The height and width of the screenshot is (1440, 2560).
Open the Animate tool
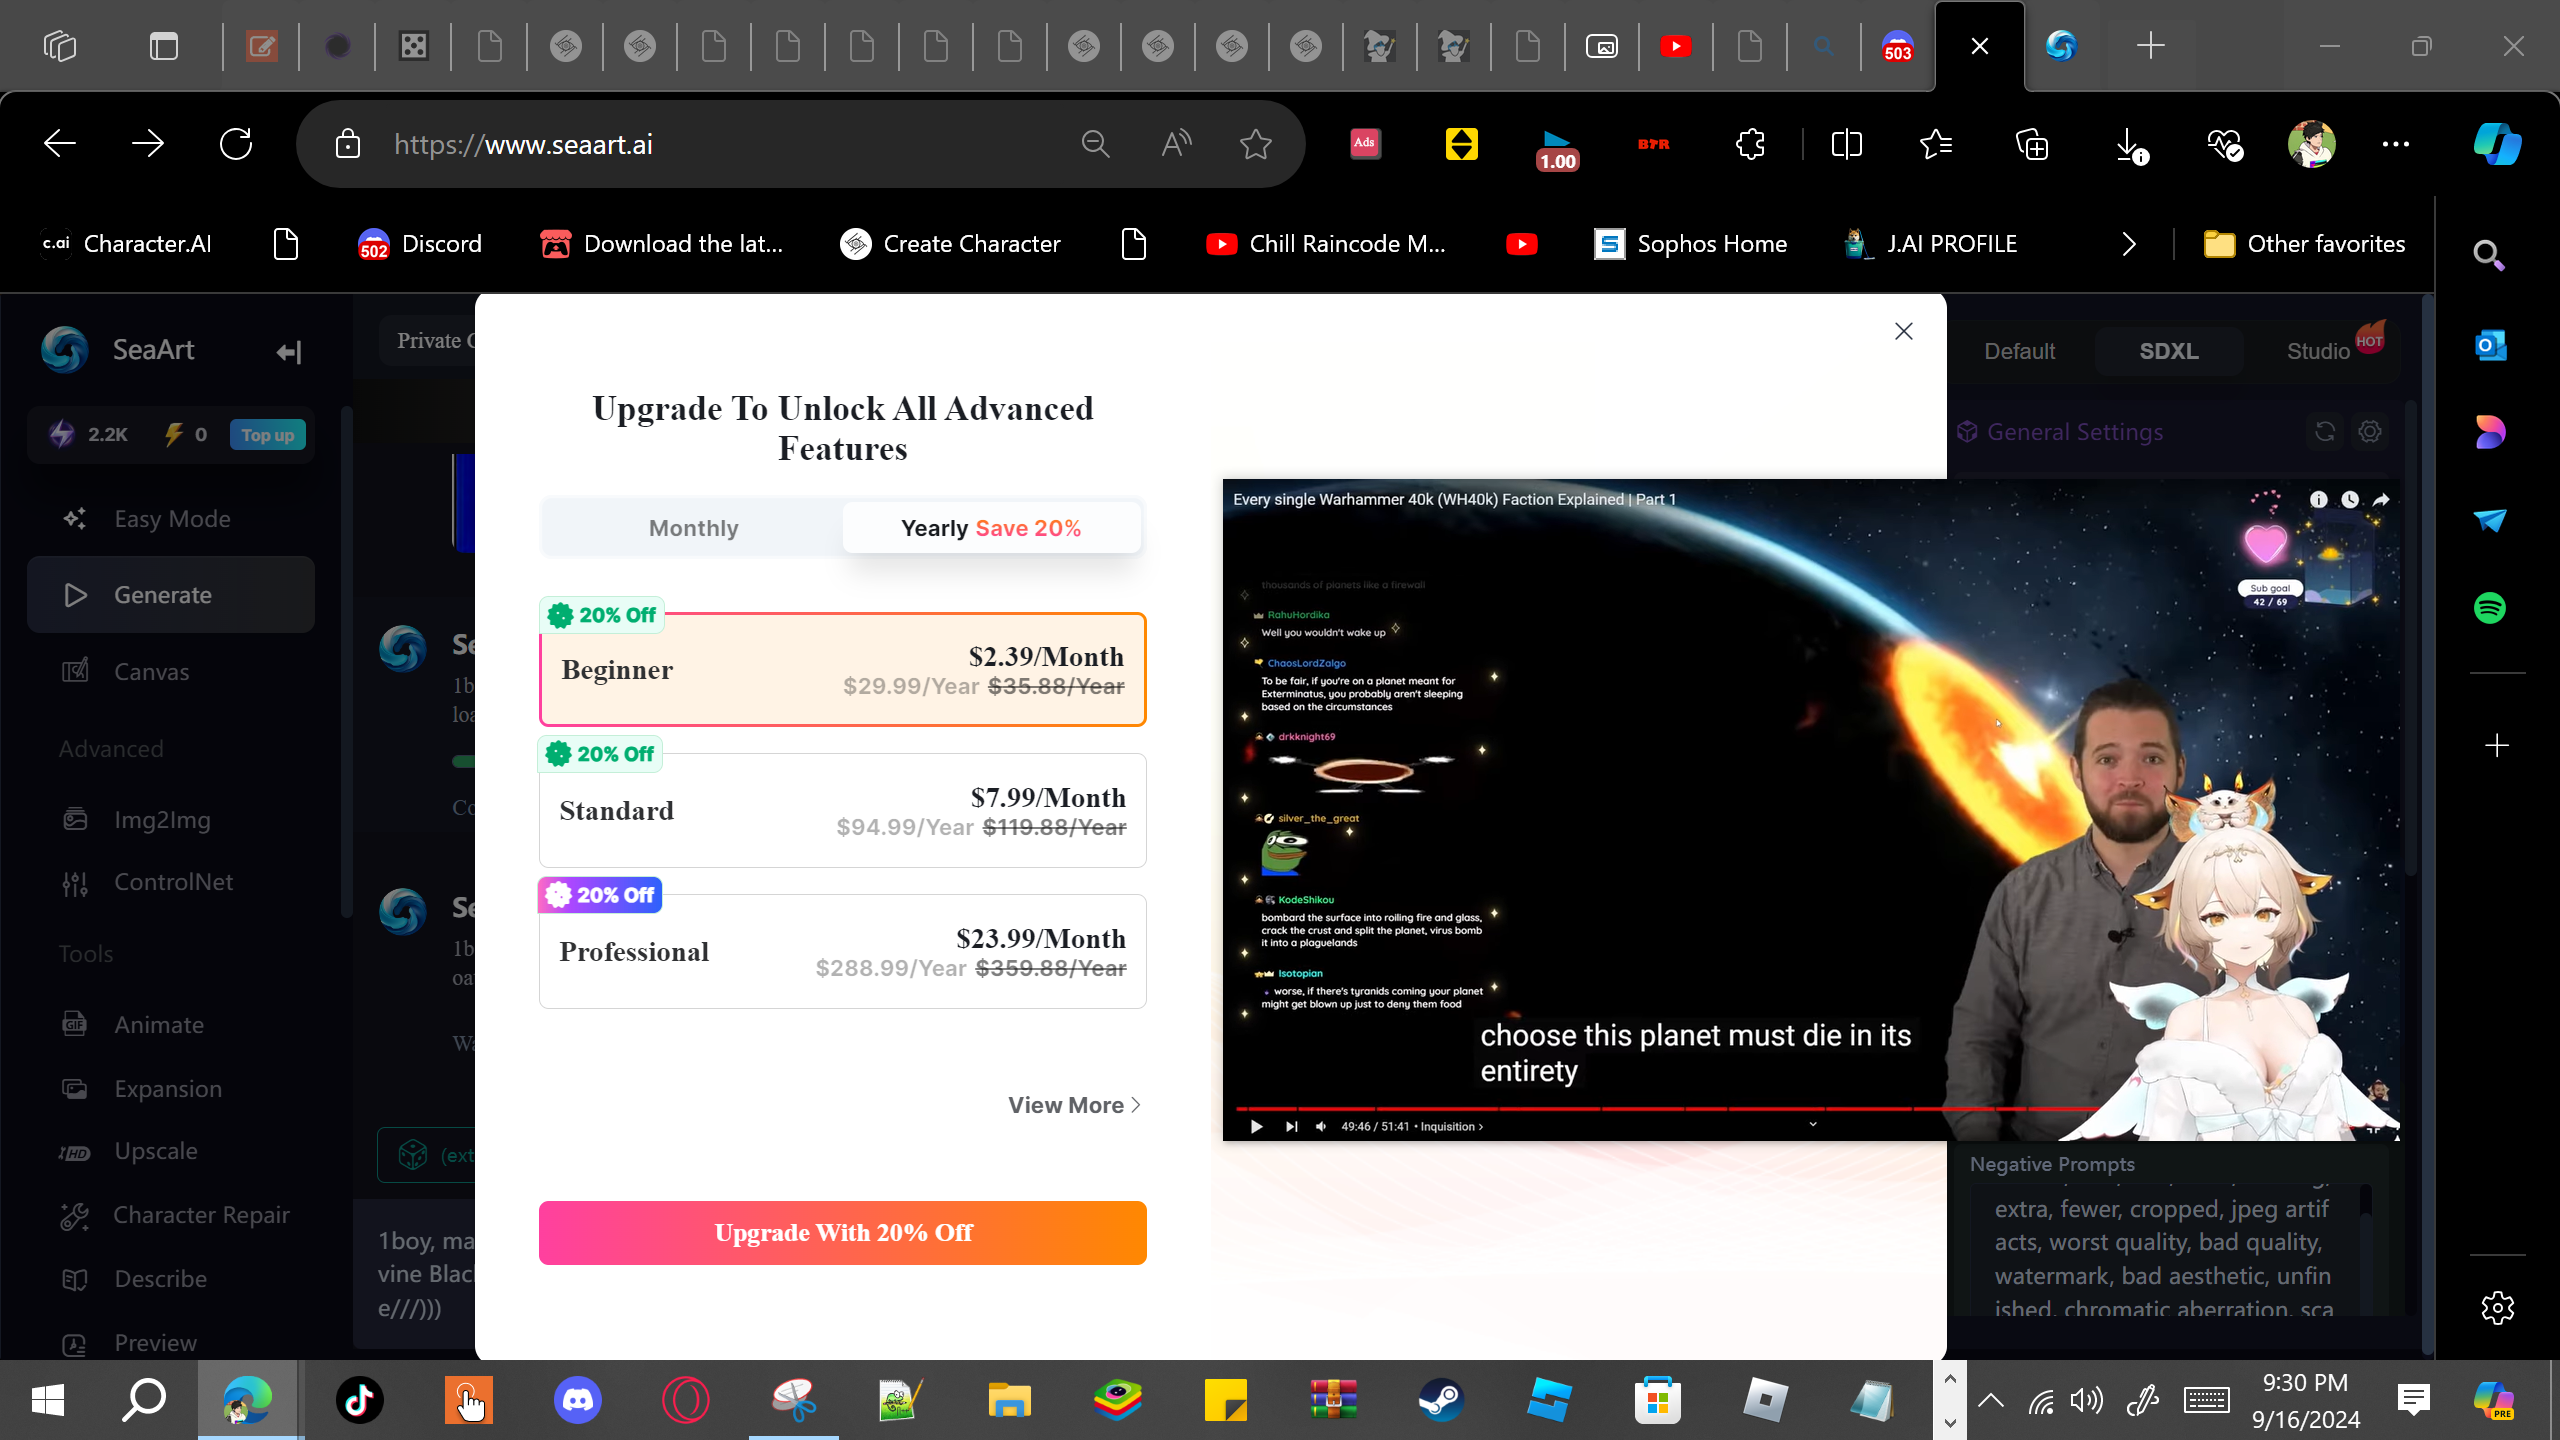(x=171, y=1025)
